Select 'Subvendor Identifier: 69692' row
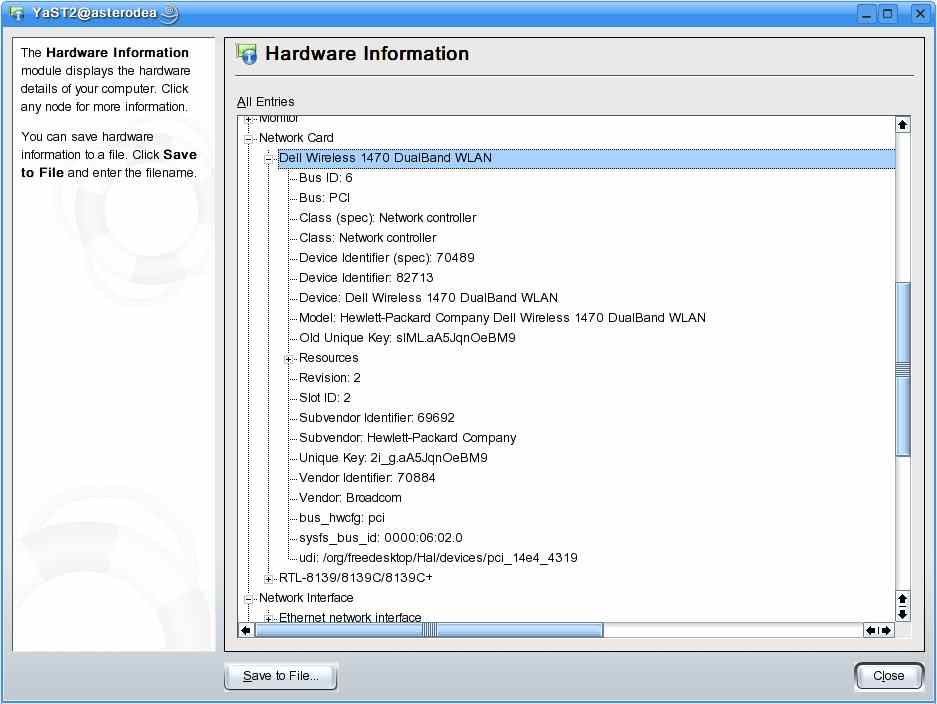This screenshot has height=704, width=937. 376,418
